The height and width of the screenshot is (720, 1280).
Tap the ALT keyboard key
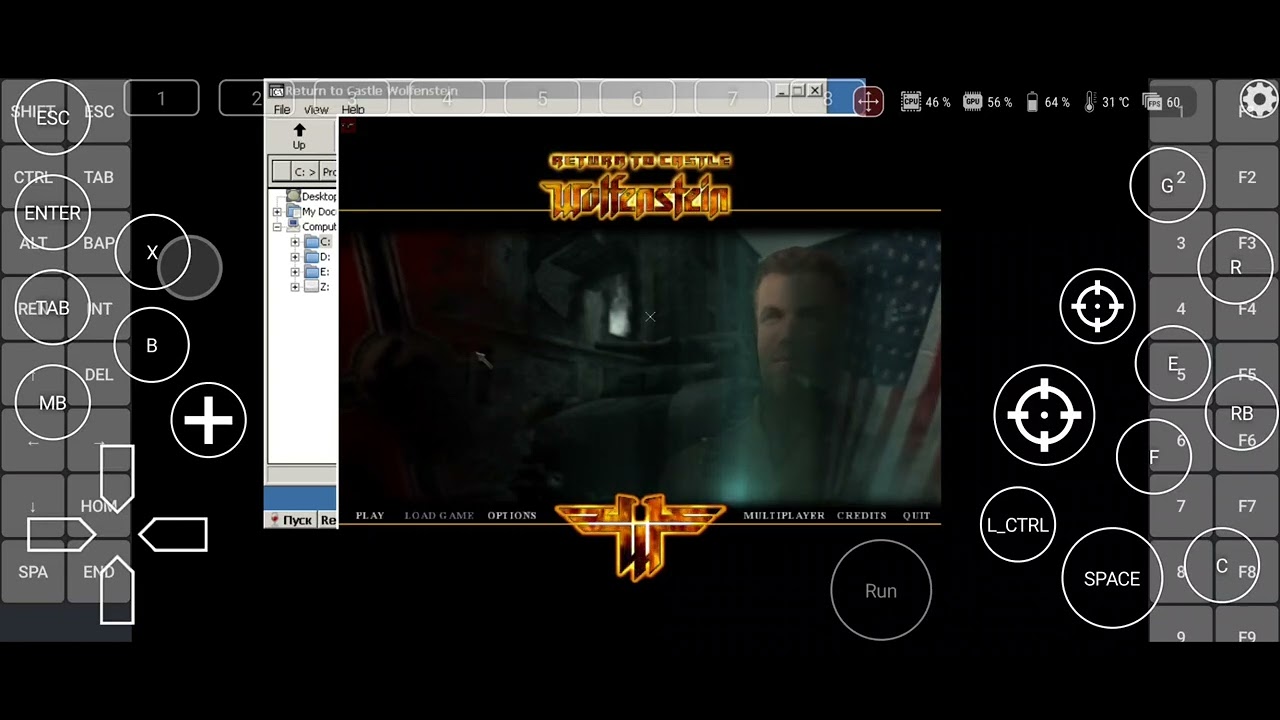pyautogui.click(x=33, y=243)
